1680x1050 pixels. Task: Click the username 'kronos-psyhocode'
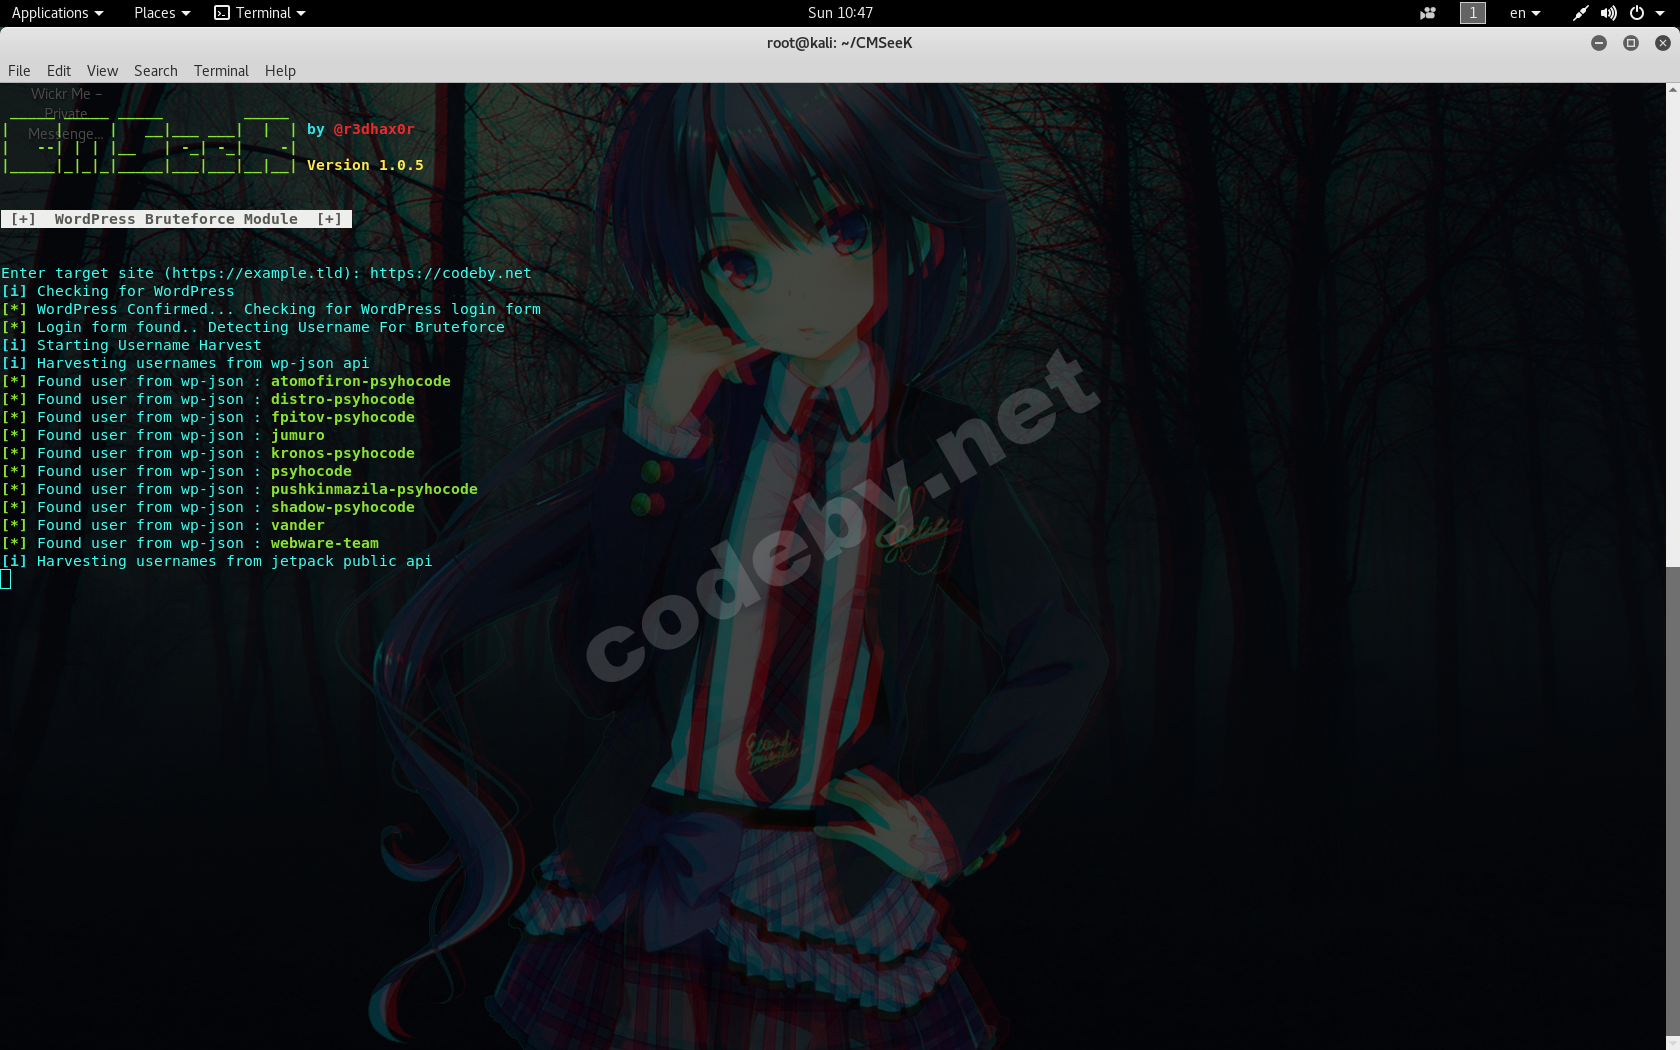click(x=343, y=453)
